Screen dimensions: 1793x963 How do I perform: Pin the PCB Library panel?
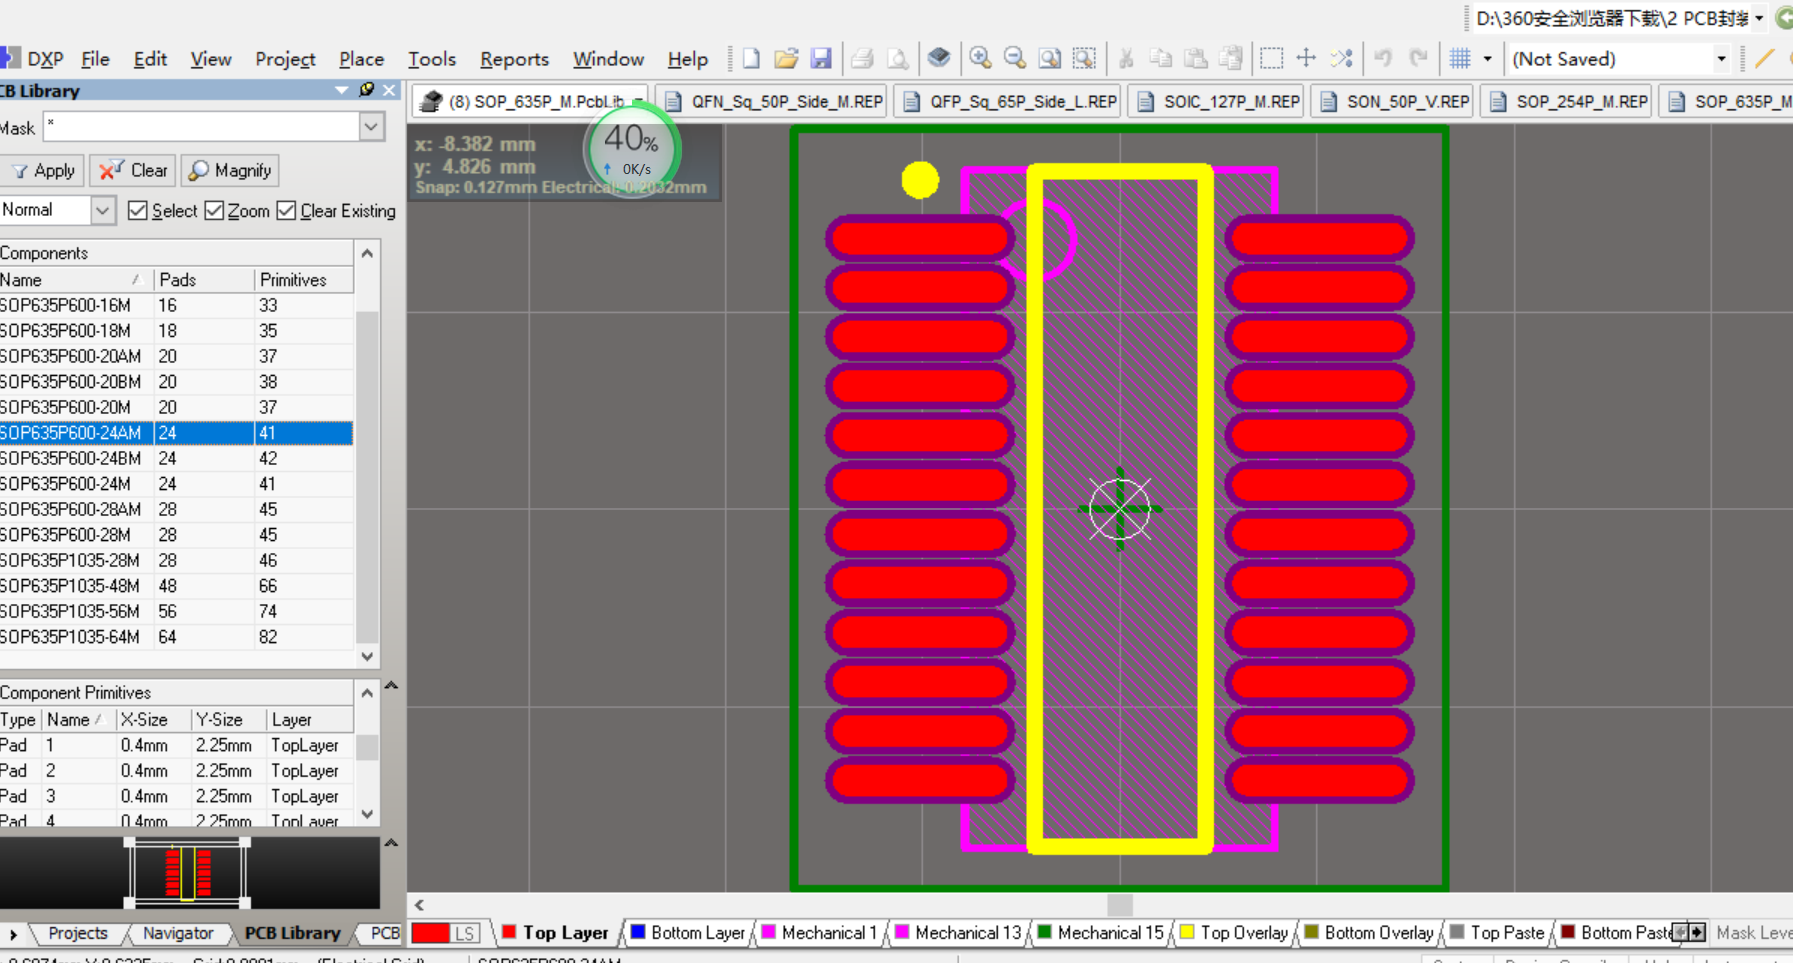pyautogui.click(x=366, y=90)
